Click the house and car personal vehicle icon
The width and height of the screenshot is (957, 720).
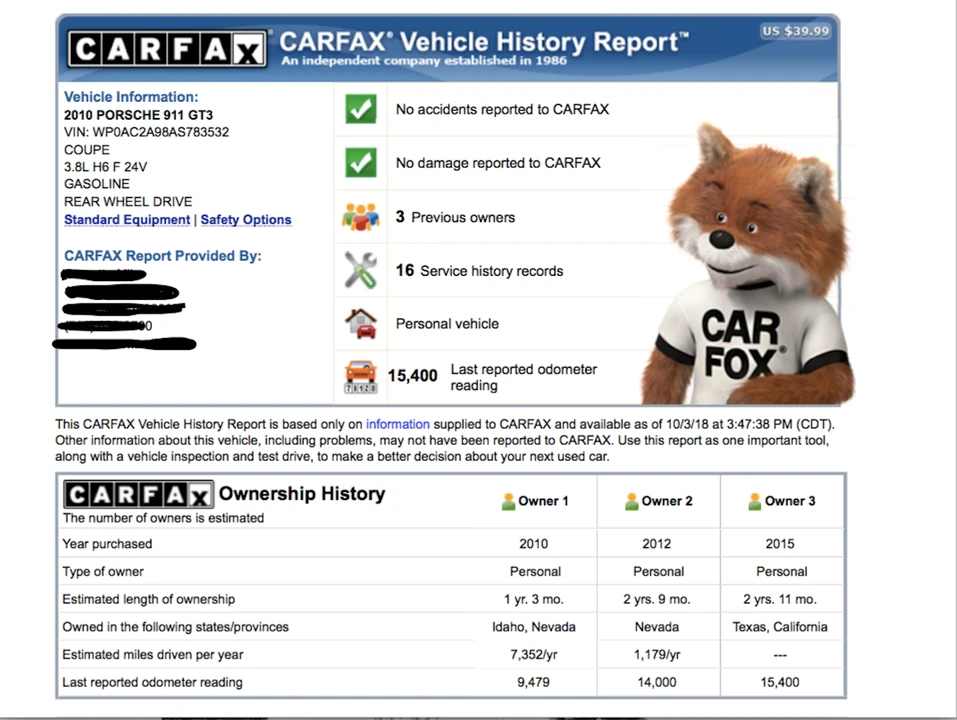(x=361, y=323)
